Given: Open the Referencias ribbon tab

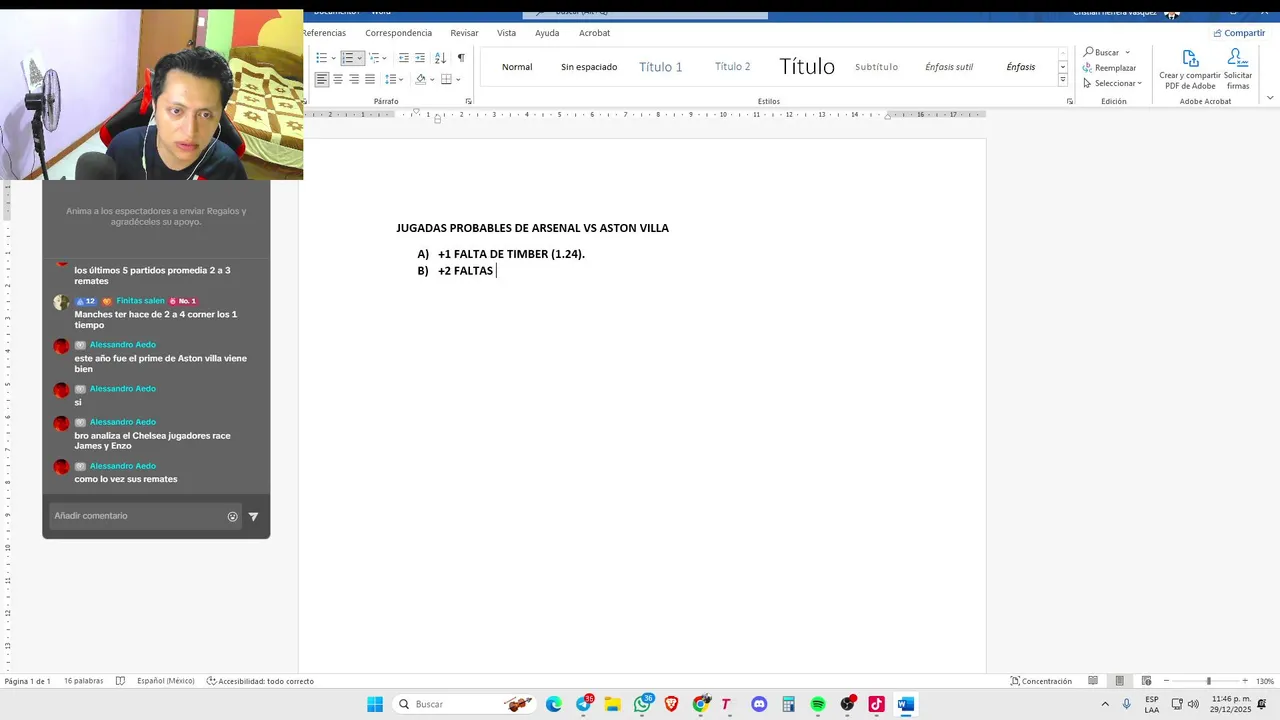Looking at the screenshot, I should coord(324,33).
